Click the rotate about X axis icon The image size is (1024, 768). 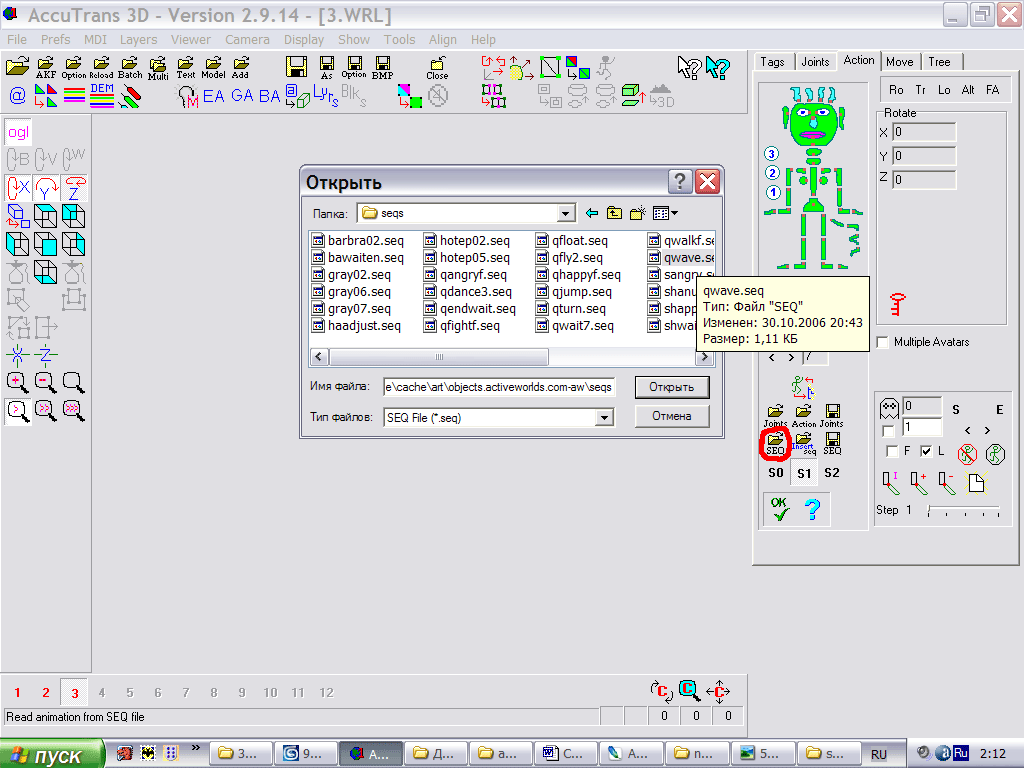tap(18, 188)
